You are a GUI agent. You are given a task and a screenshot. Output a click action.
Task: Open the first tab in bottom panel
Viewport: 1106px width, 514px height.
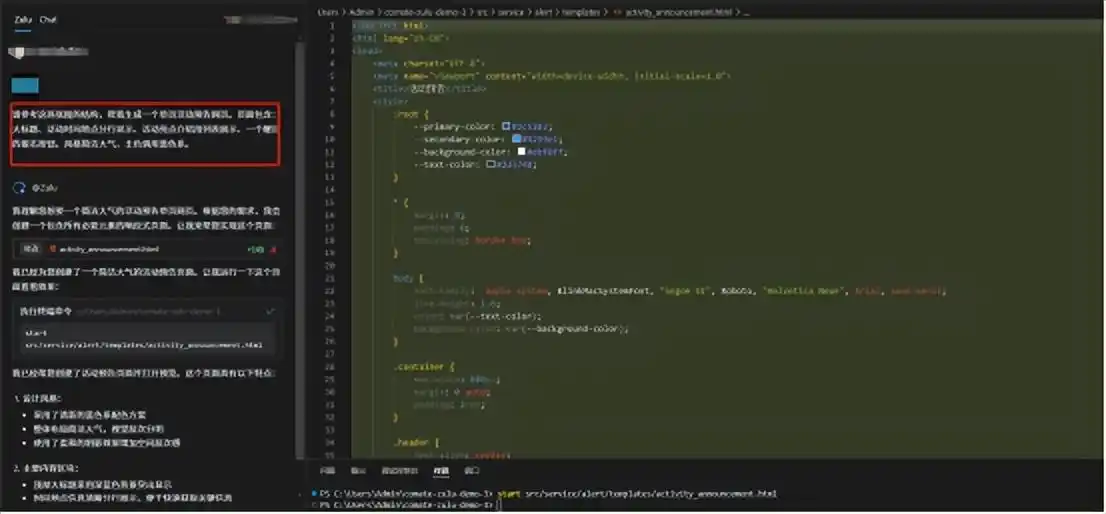pos(326,470)
